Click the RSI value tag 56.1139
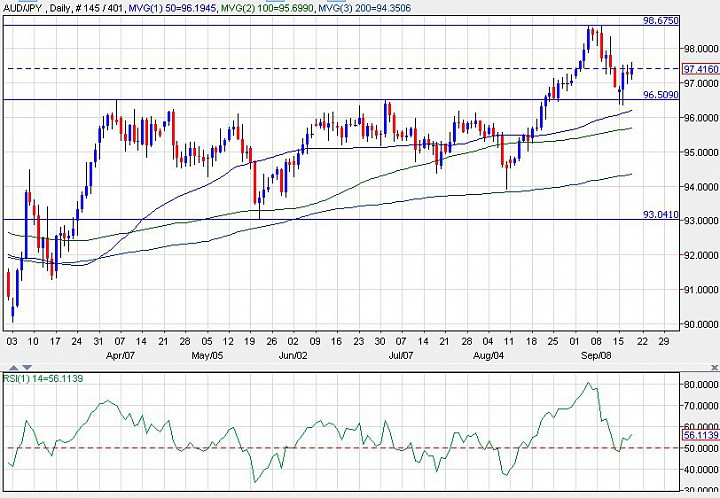The width and height of the screenshot is (720, 498). click(701, 435)
